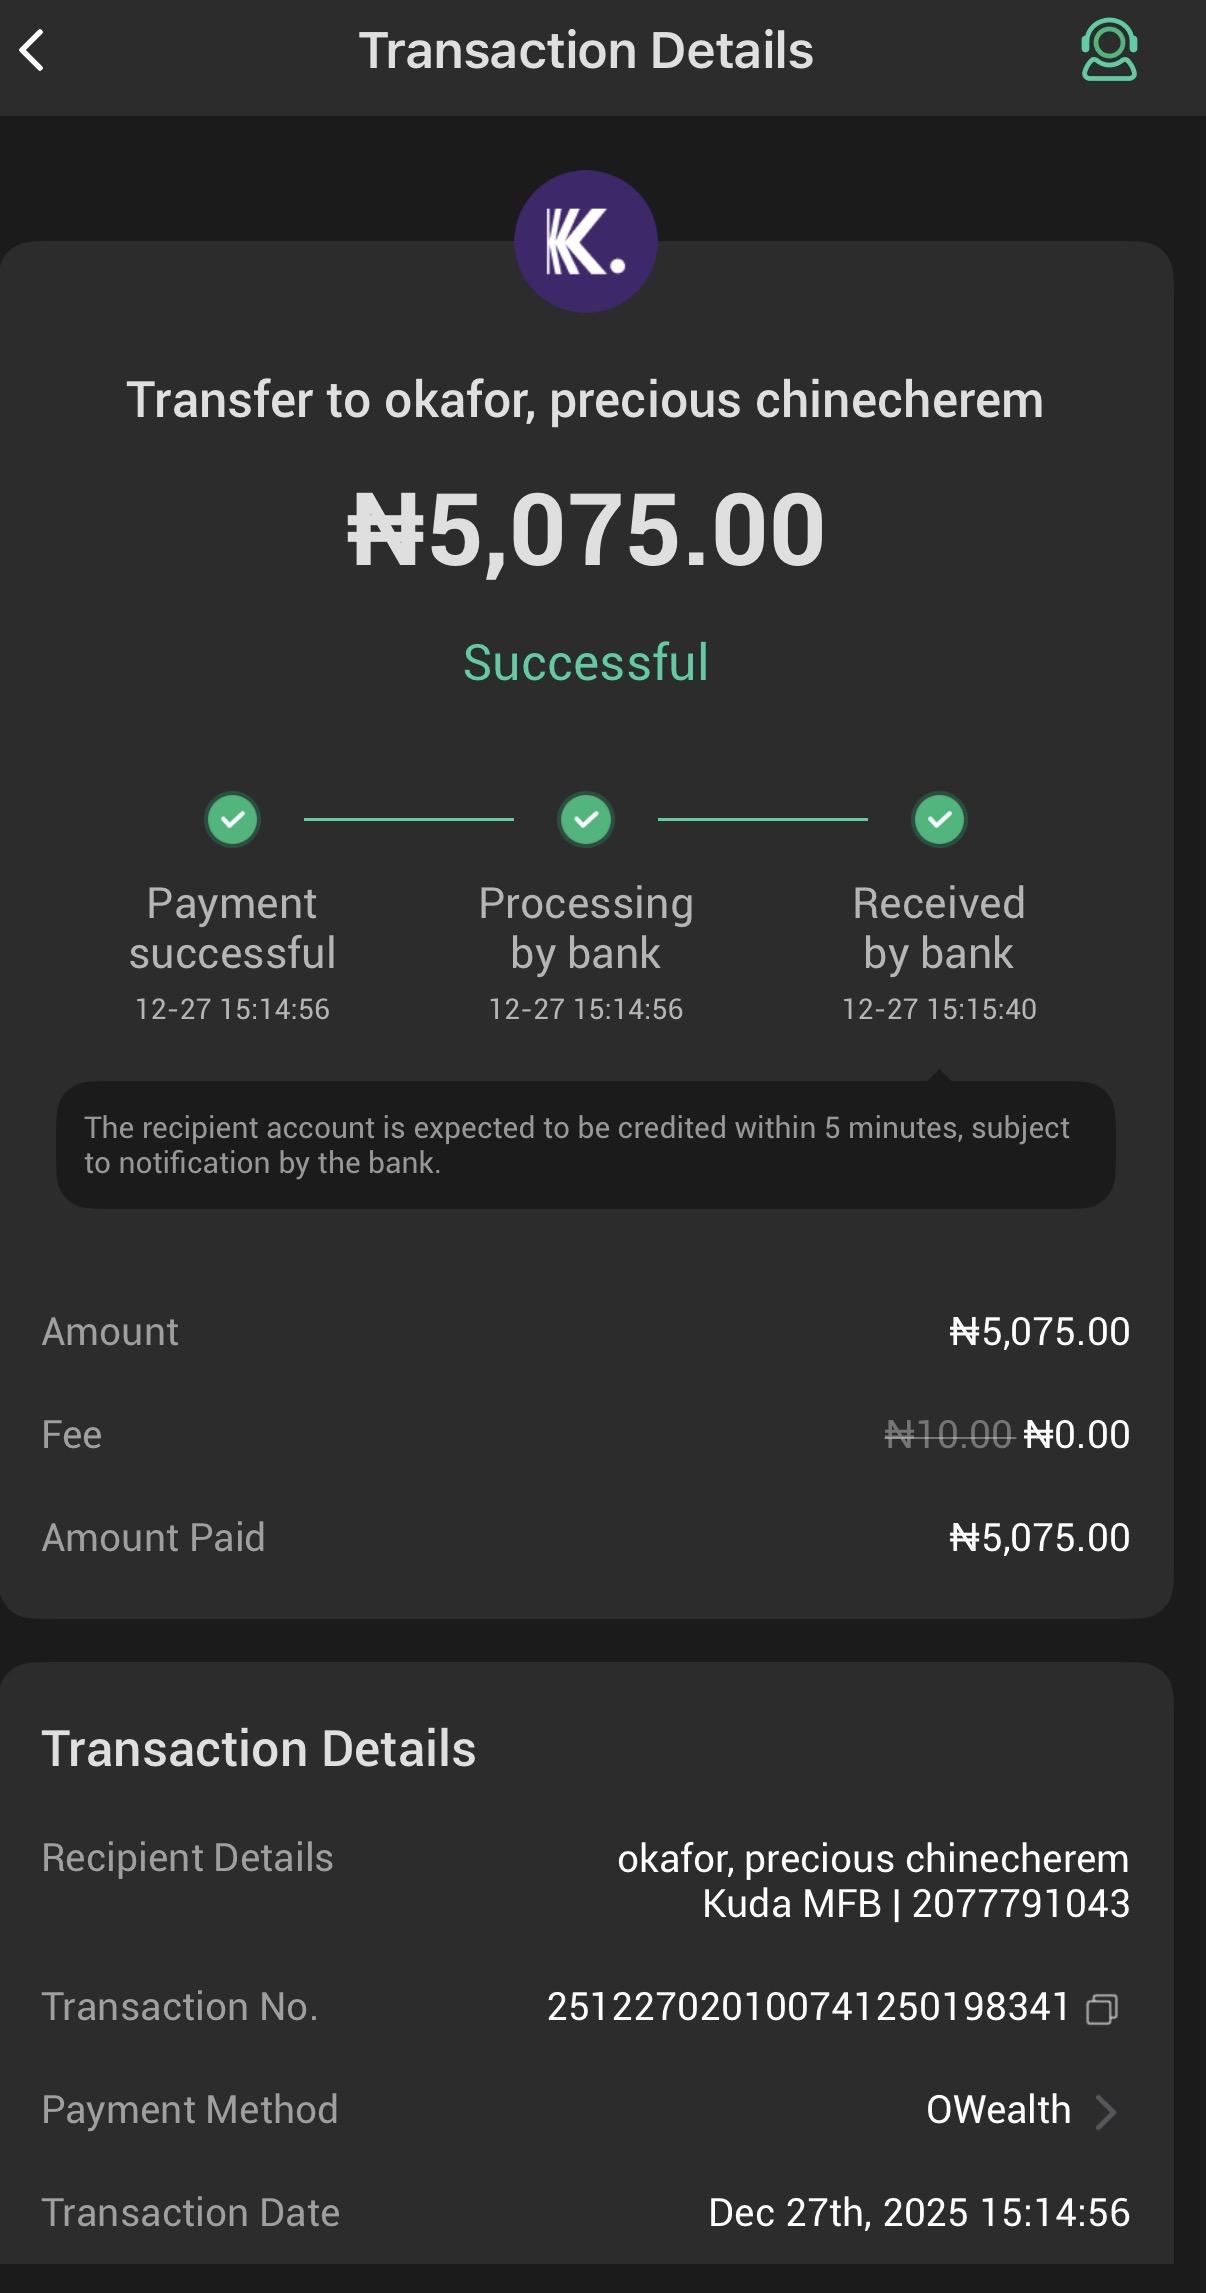Tap the back arrow icon
Image resolution: width=1206 pixels, height=2293 pixels.
(x=33, y=51)
